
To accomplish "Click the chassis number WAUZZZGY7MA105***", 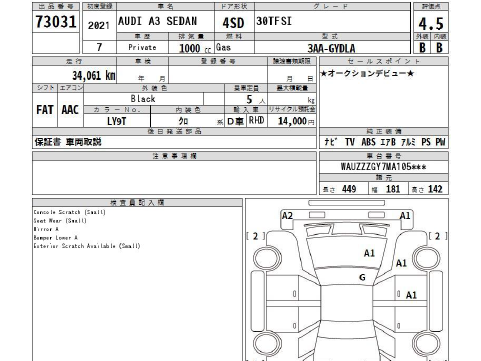I will click(x=383, y=166).
